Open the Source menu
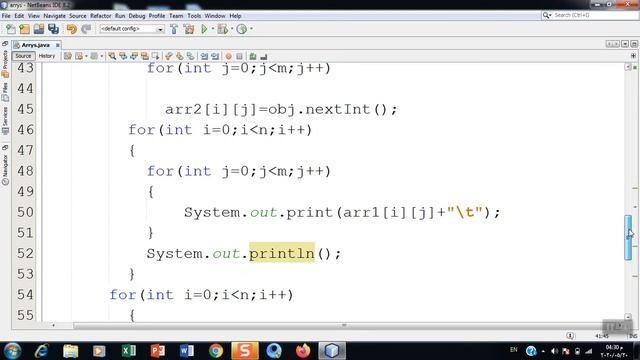640x360 pixels. (x=78, y=16)
